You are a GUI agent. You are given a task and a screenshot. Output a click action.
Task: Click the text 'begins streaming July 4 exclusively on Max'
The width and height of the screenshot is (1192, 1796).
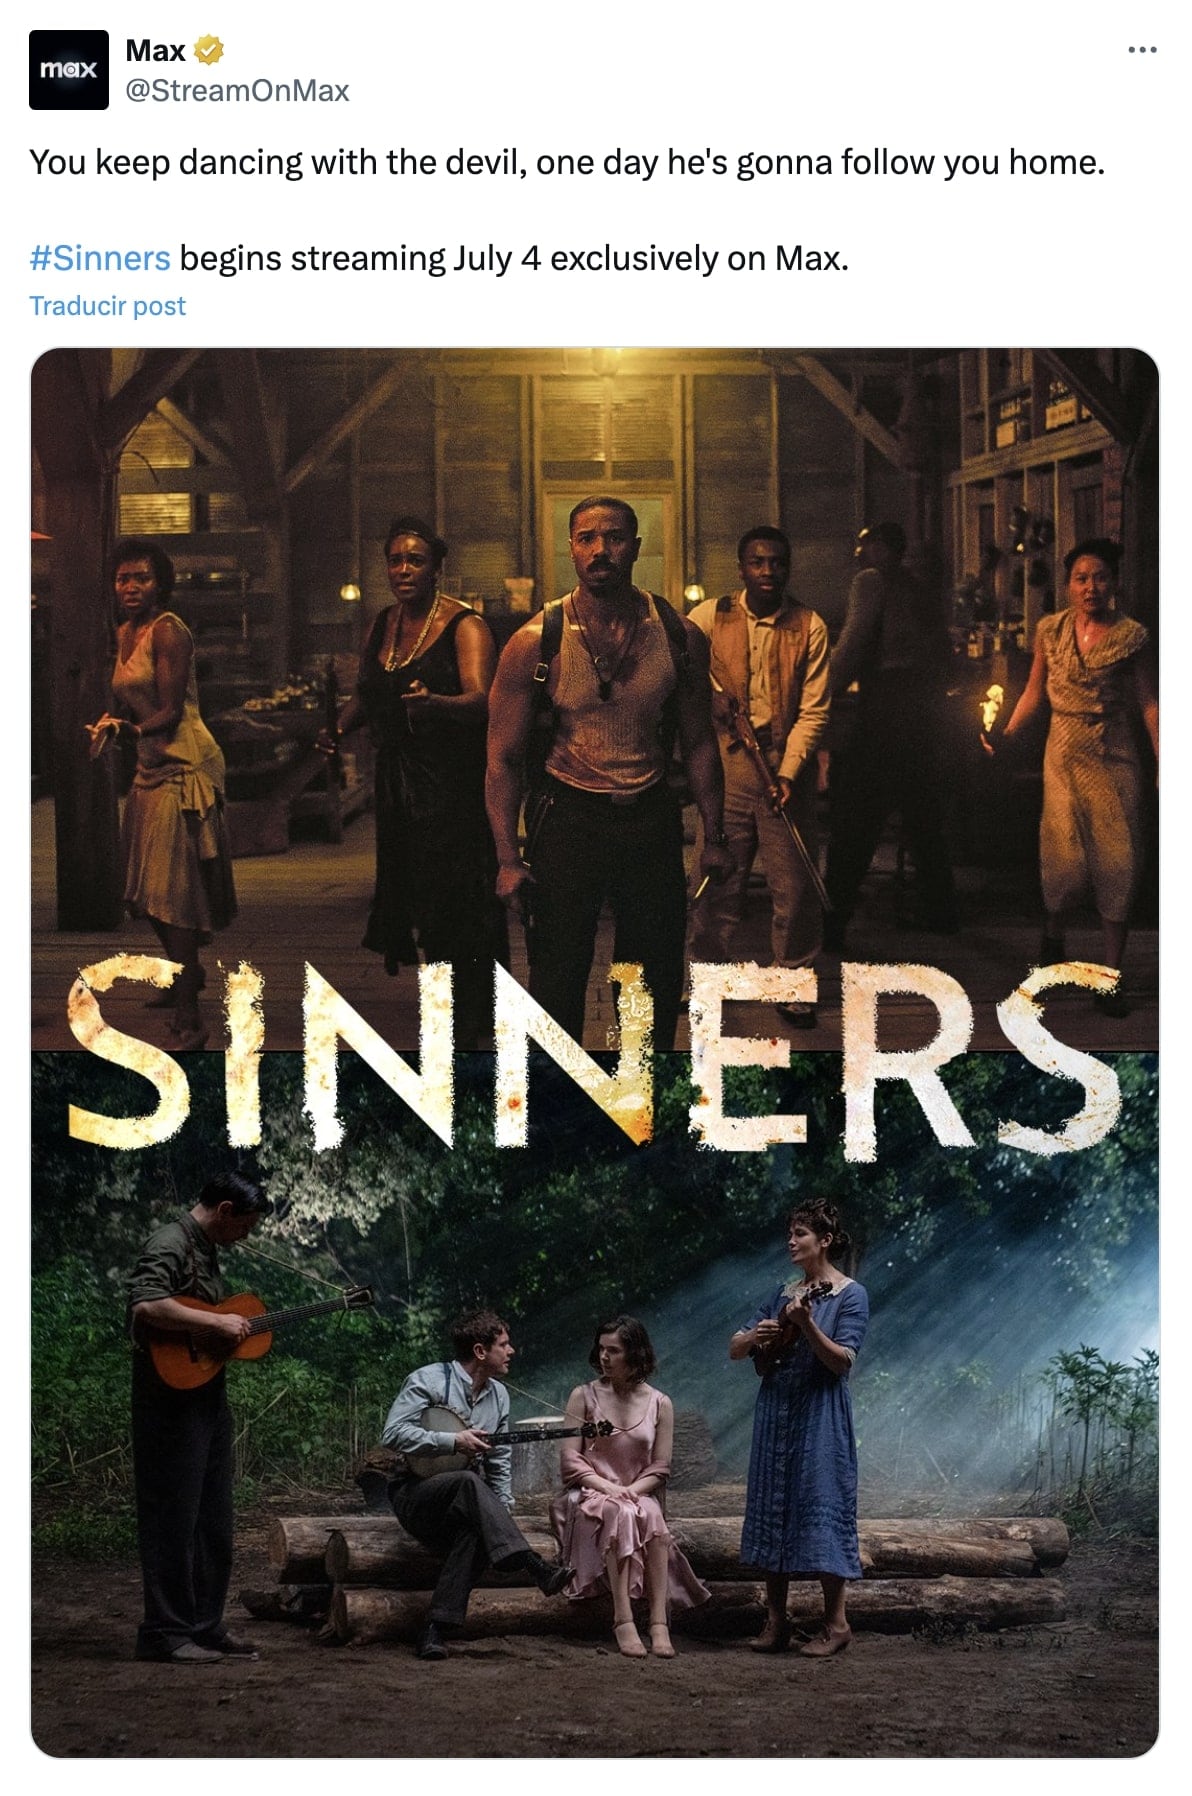[x=514, y=258]
